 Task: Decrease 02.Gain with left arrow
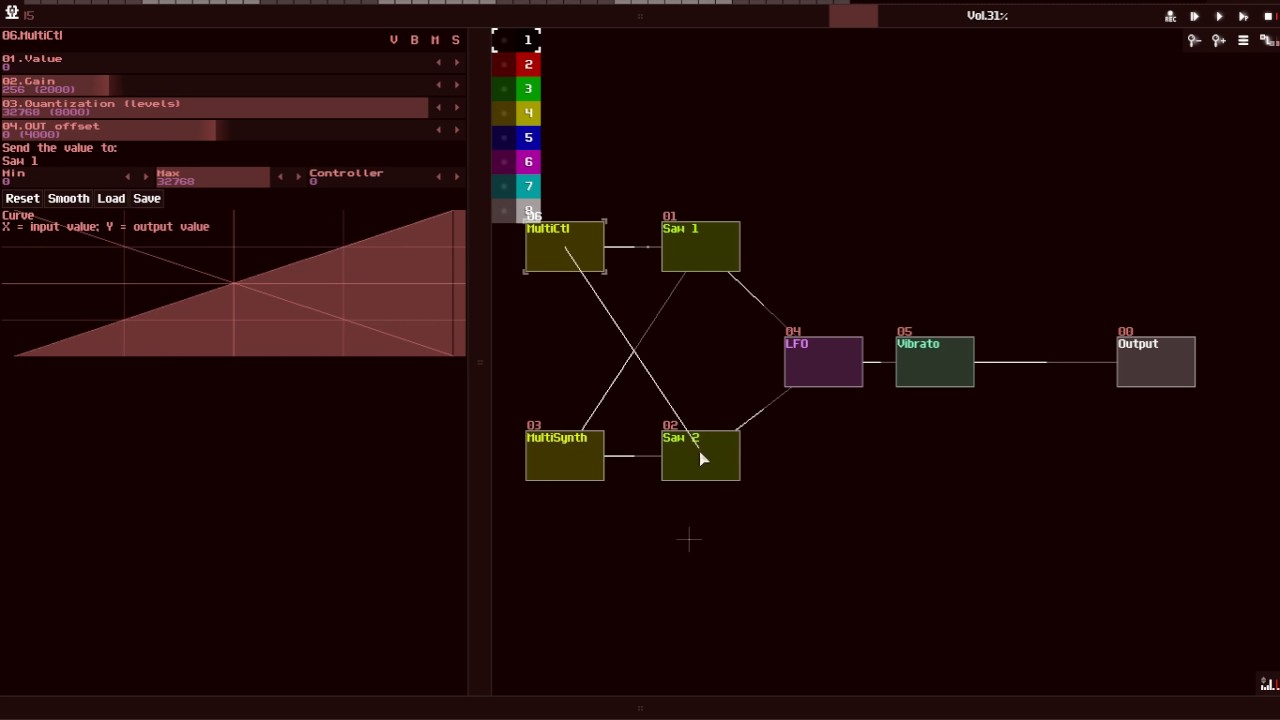pos(438,85)
